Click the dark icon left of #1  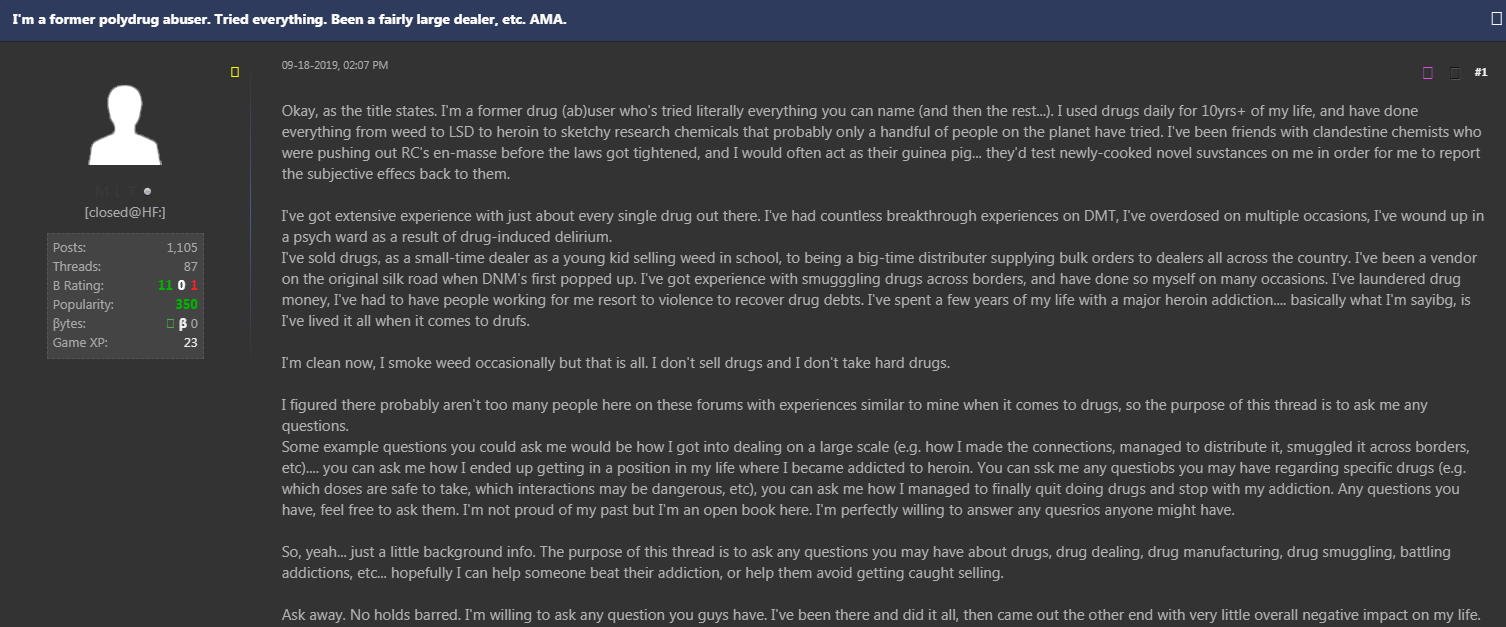(1455, 73)
